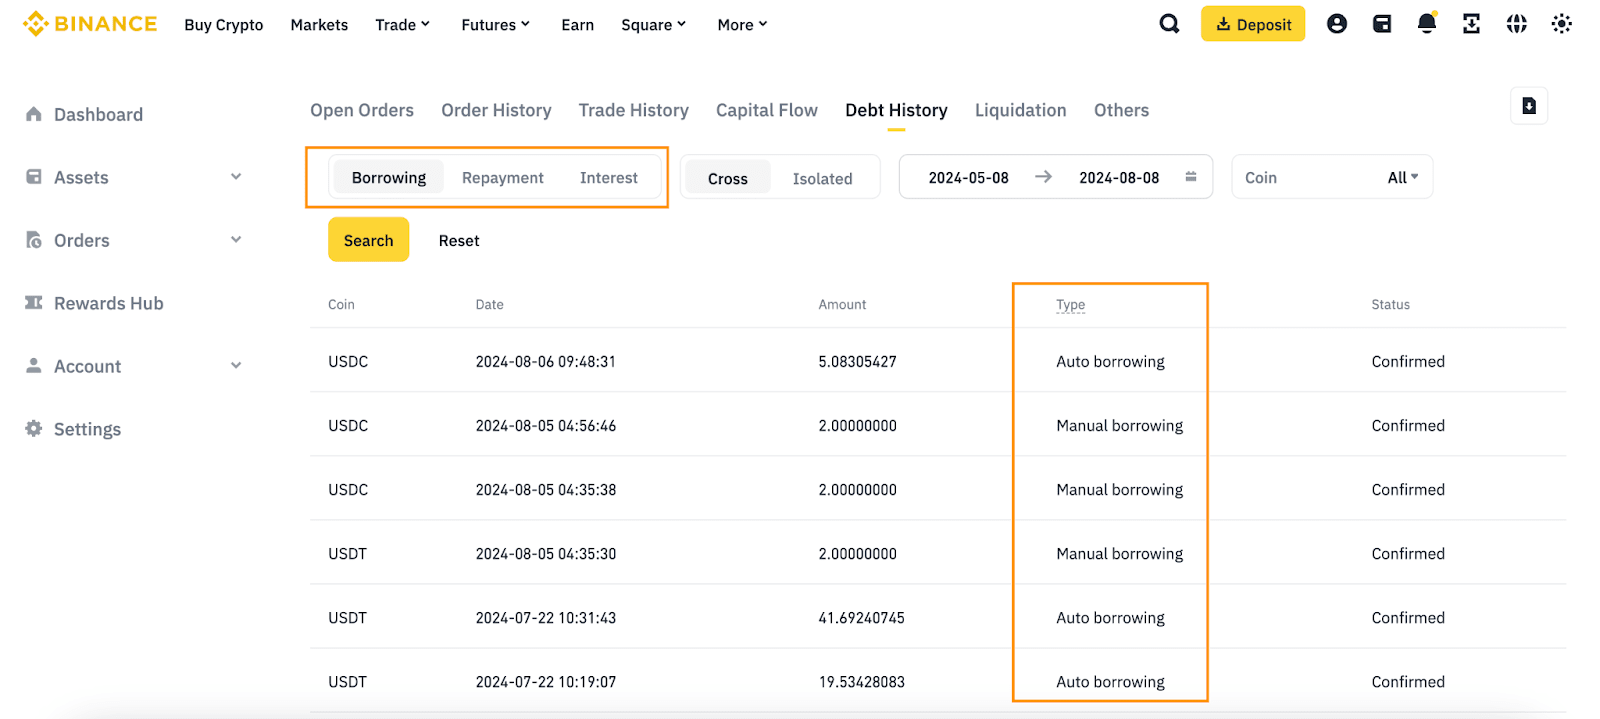This screenshot has height=719, width=1600.
Task: Select the Repayment filter
Action: coord(503,177)
